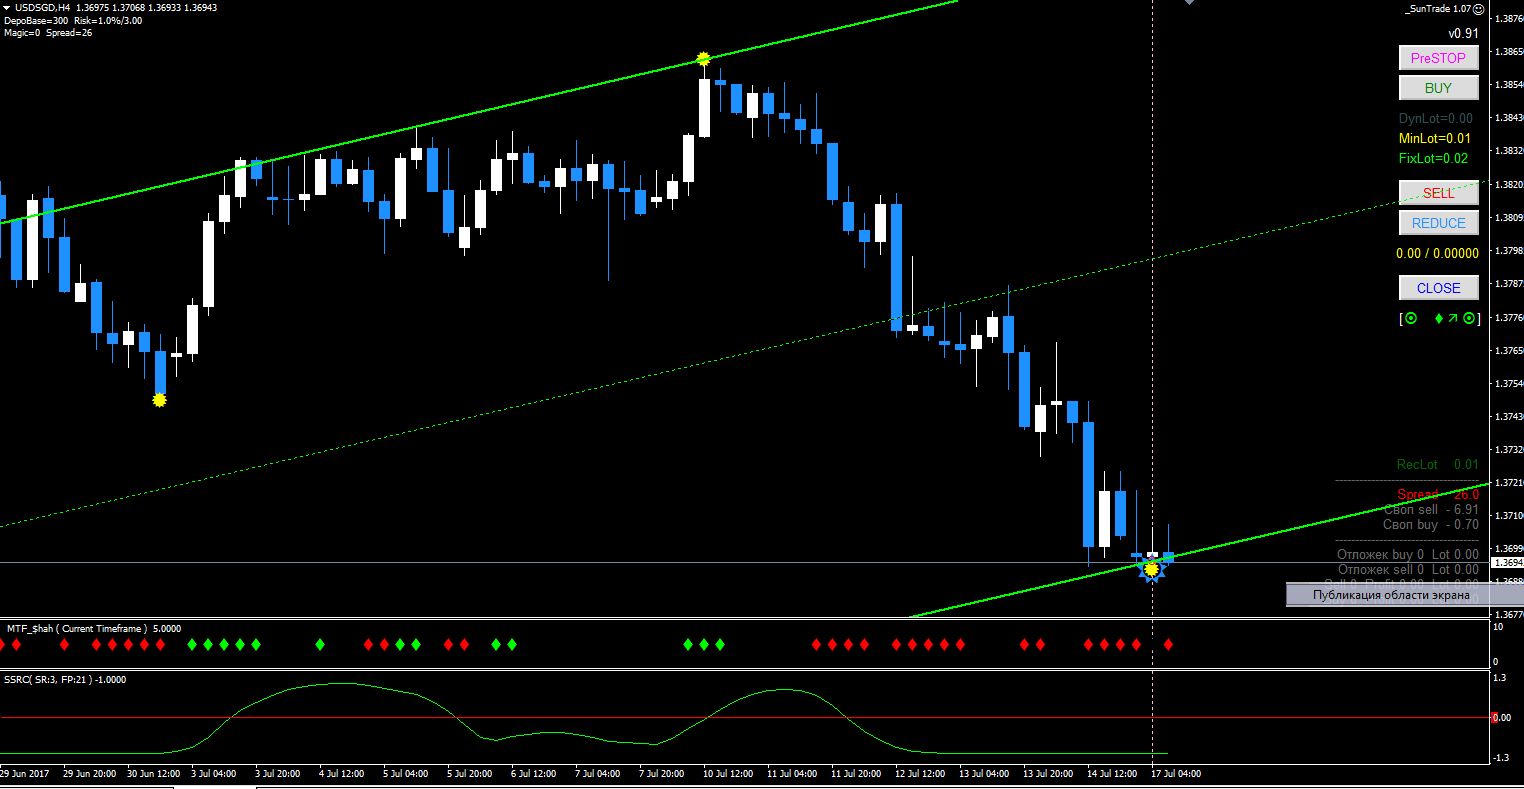Click the 'USDSGD,H4' chart symbol title

[43, 8]
